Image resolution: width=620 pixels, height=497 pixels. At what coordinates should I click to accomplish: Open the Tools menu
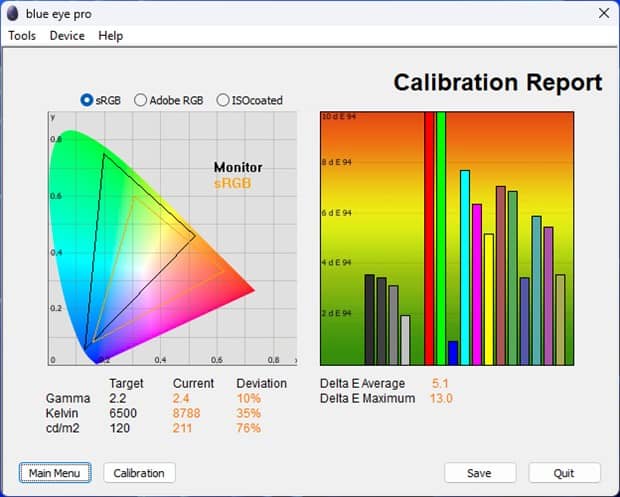pos(22,35)
